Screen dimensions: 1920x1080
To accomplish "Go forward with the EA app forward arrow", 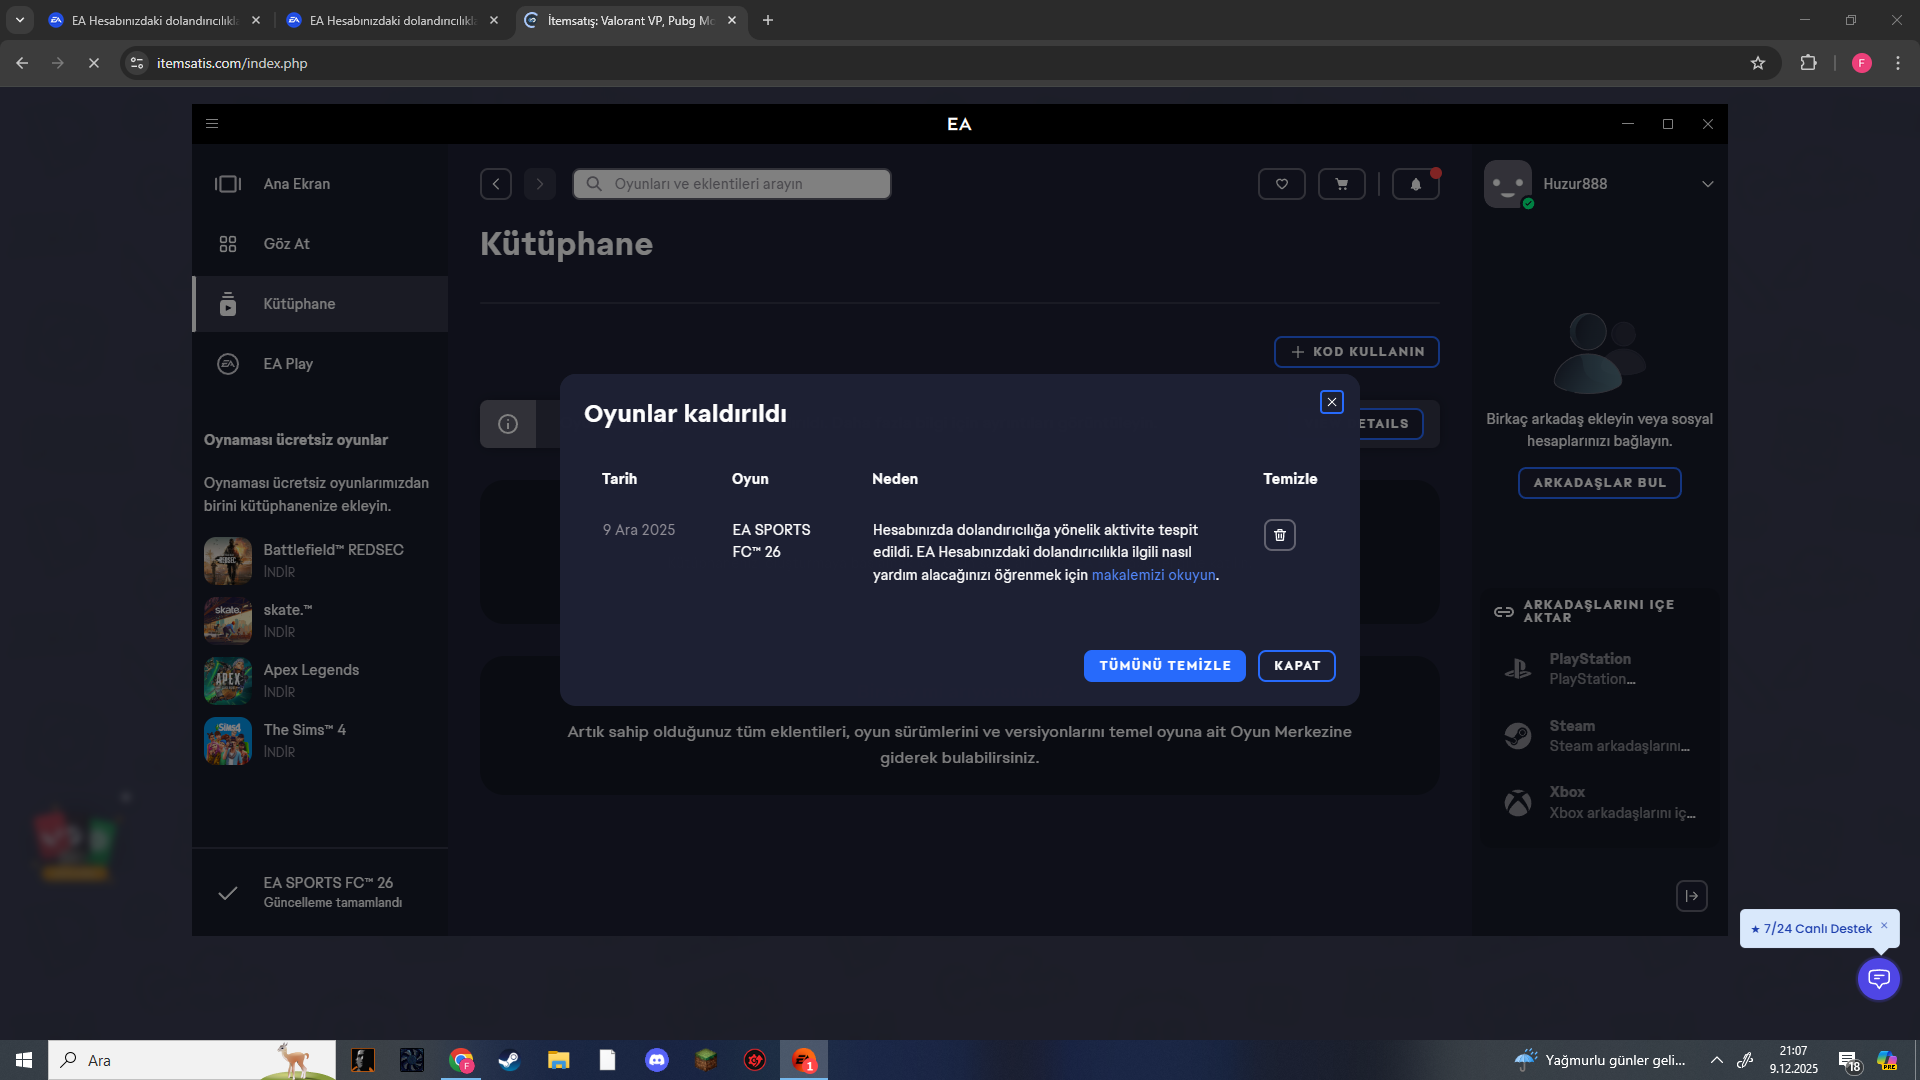I will (540, 184).
